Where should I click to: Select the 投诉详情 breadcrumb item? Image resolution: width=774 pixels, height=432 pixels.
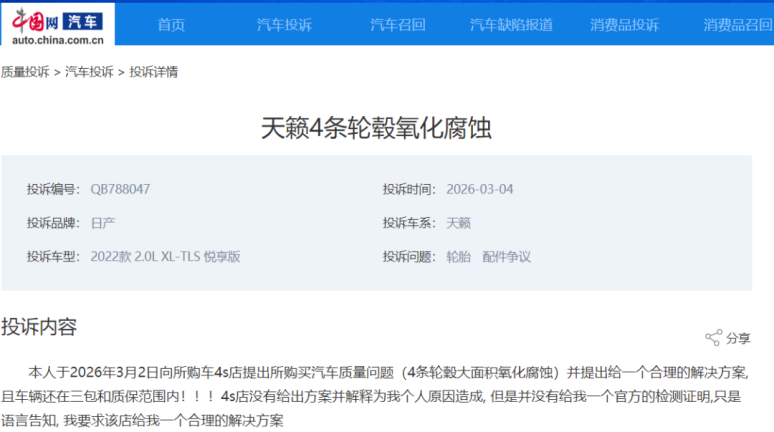pos(154,72)
